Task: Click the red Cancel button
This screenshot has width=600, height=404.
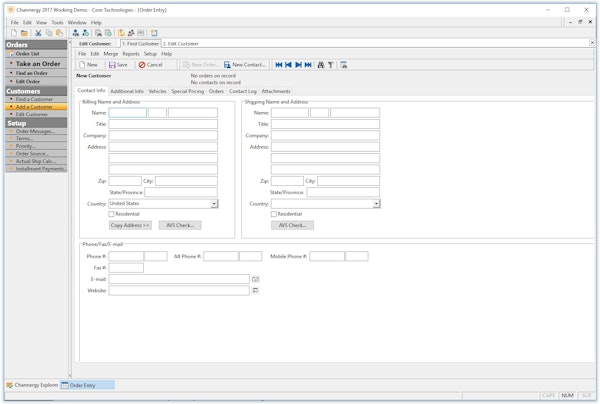Action: [151, 65]
